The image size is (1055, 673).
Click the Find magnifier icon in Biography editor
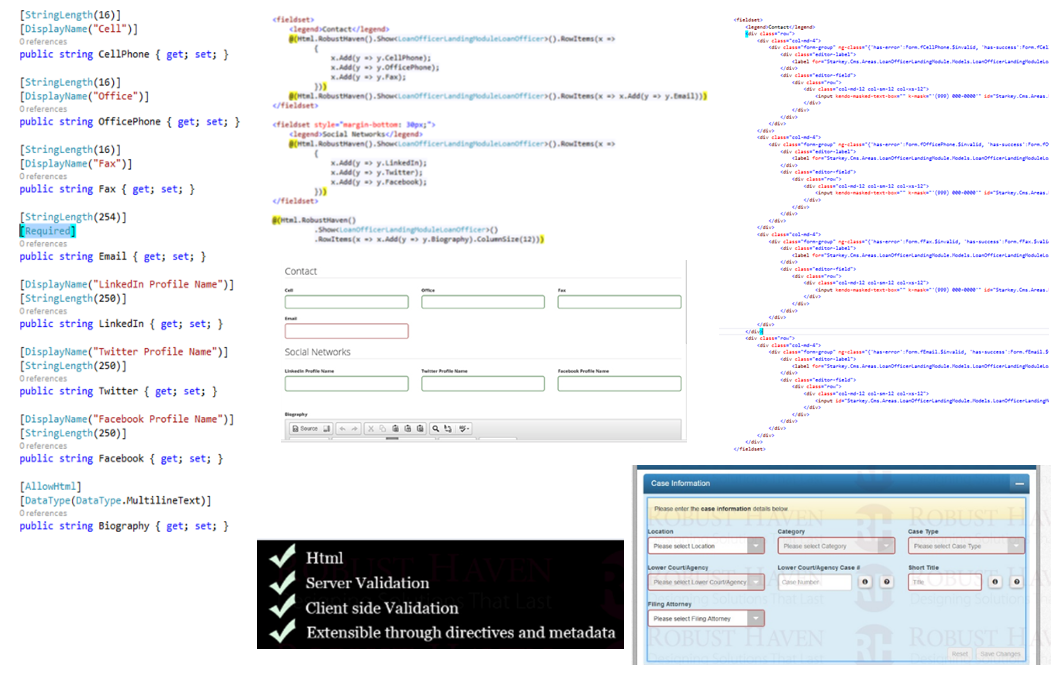437,429
